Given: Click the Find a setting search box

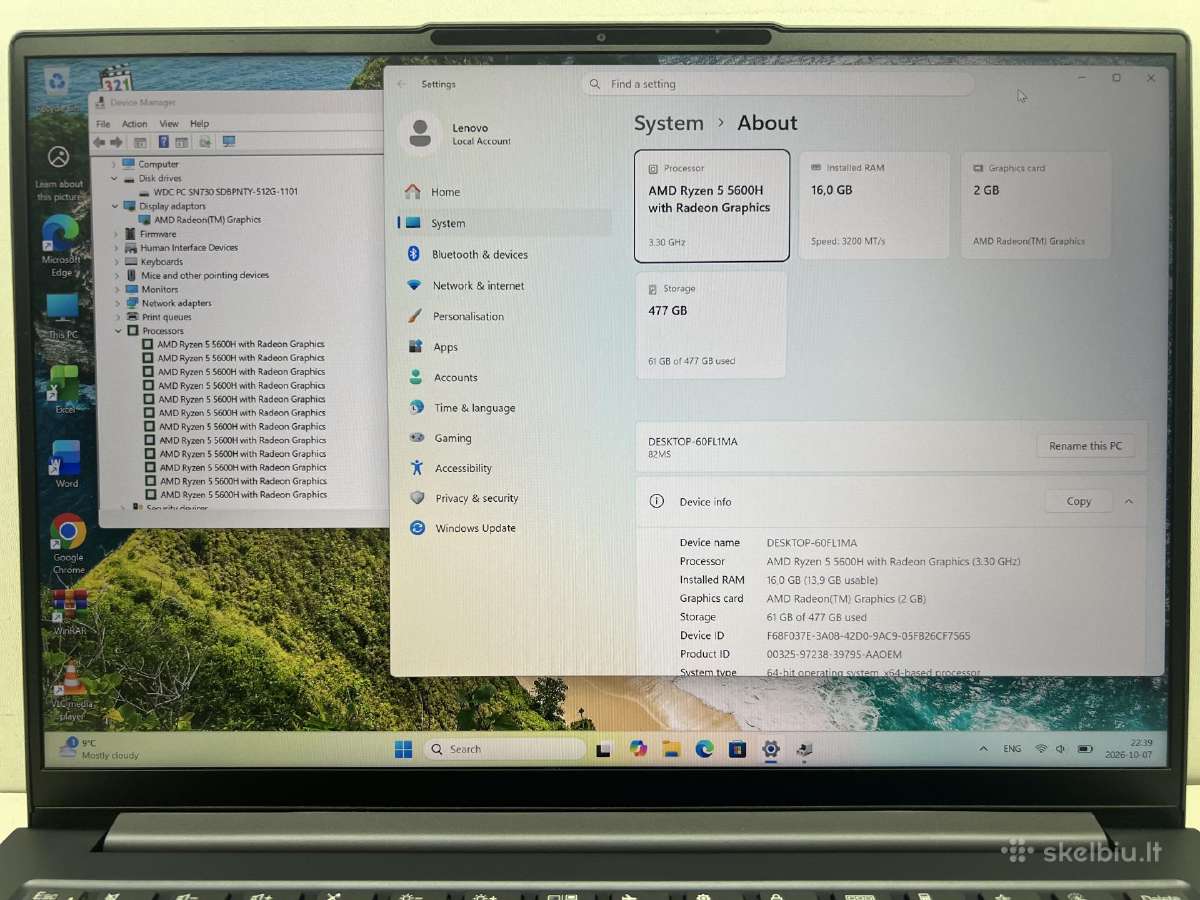Looking at the screenshot, I should [x=777, y=84].
